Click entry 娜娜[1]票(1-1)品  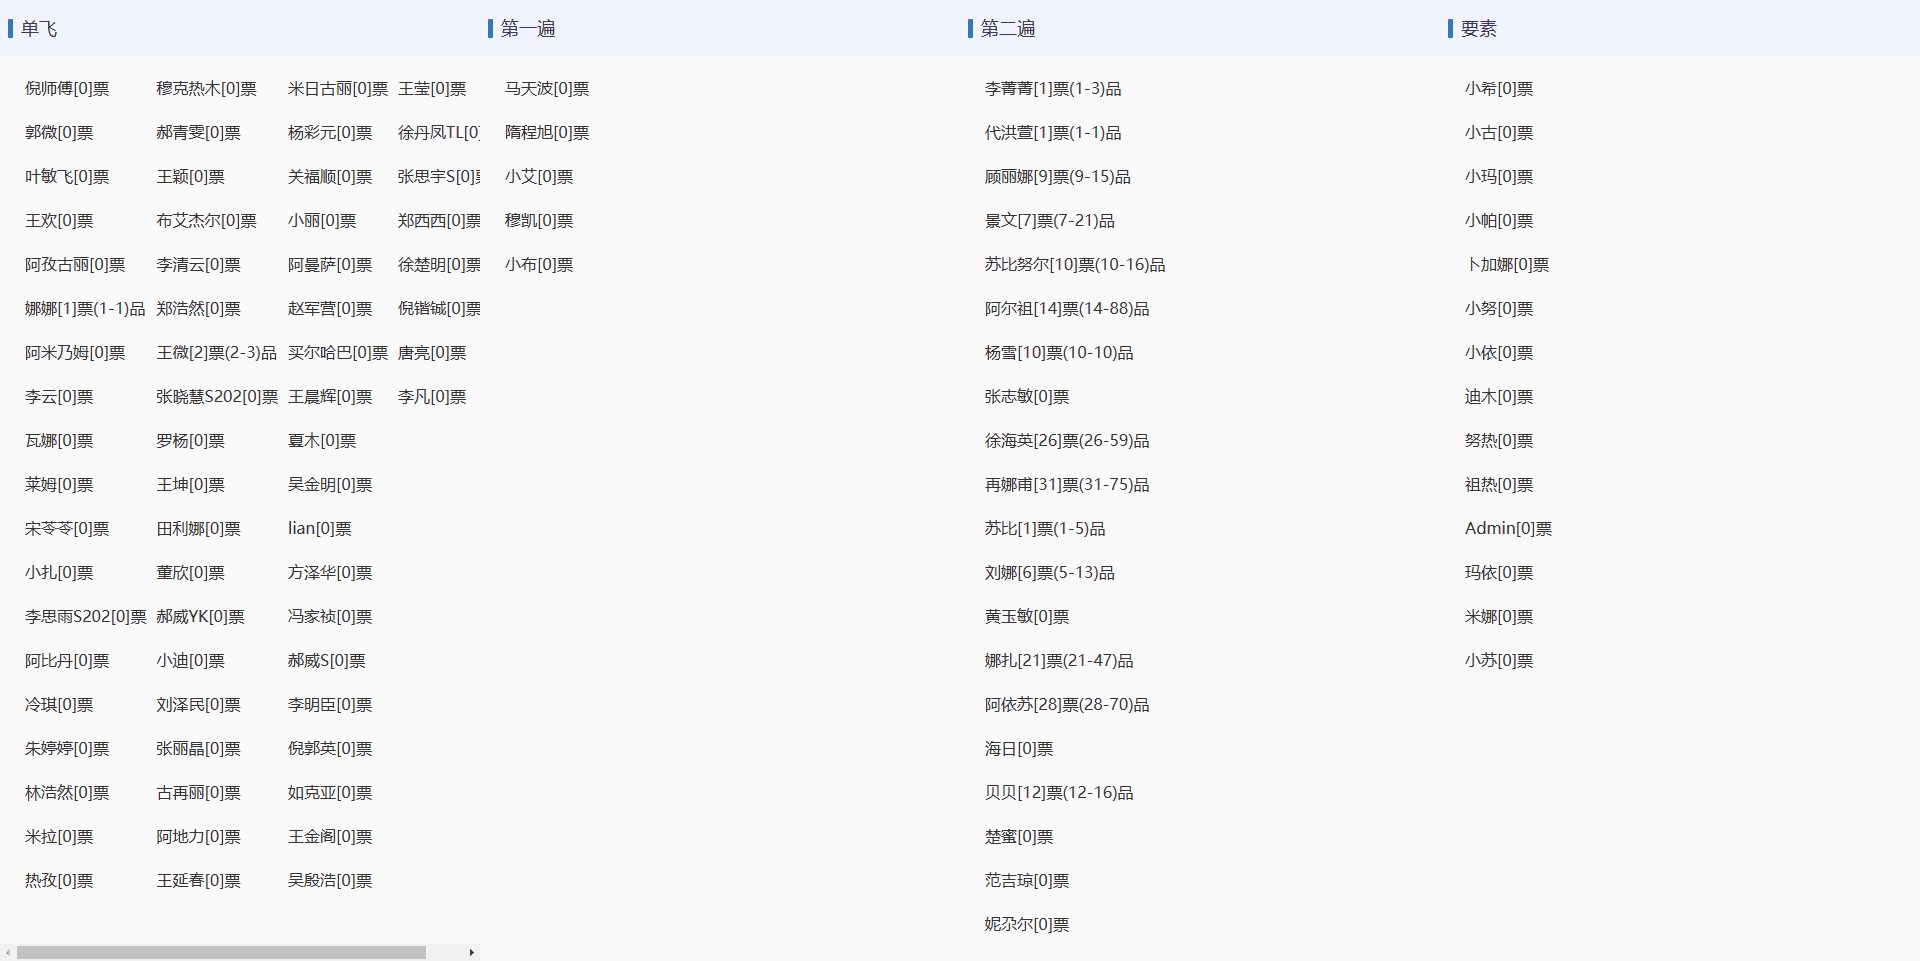pyautogui.click(x=85, y=309)
